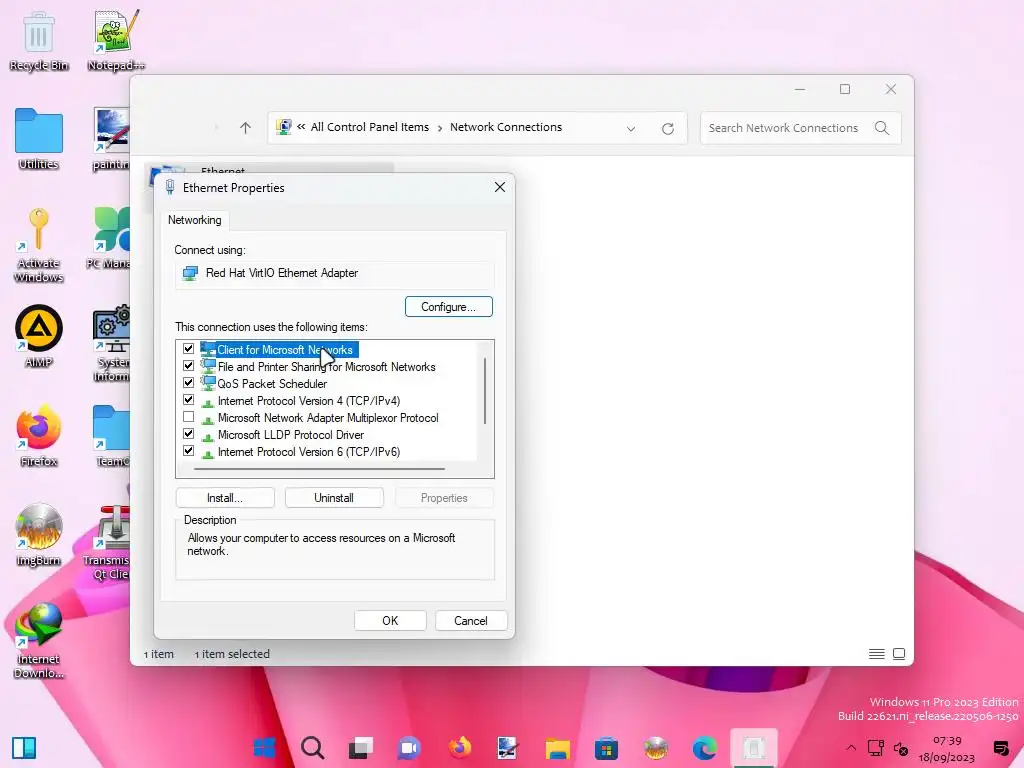Select Microsoft Network Adapter Multiplexor Protocol row
The width and height of the screenshot is (1024, 768).
click(328, 418)
